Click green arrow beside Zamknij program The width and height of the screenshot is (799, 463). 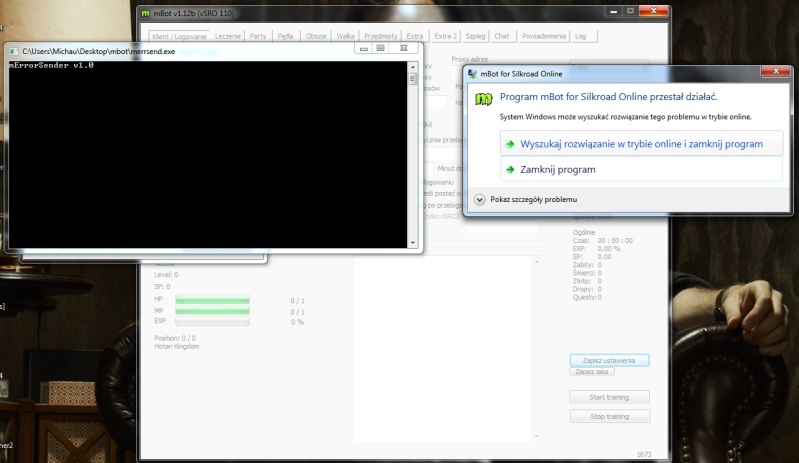point(510,170)
